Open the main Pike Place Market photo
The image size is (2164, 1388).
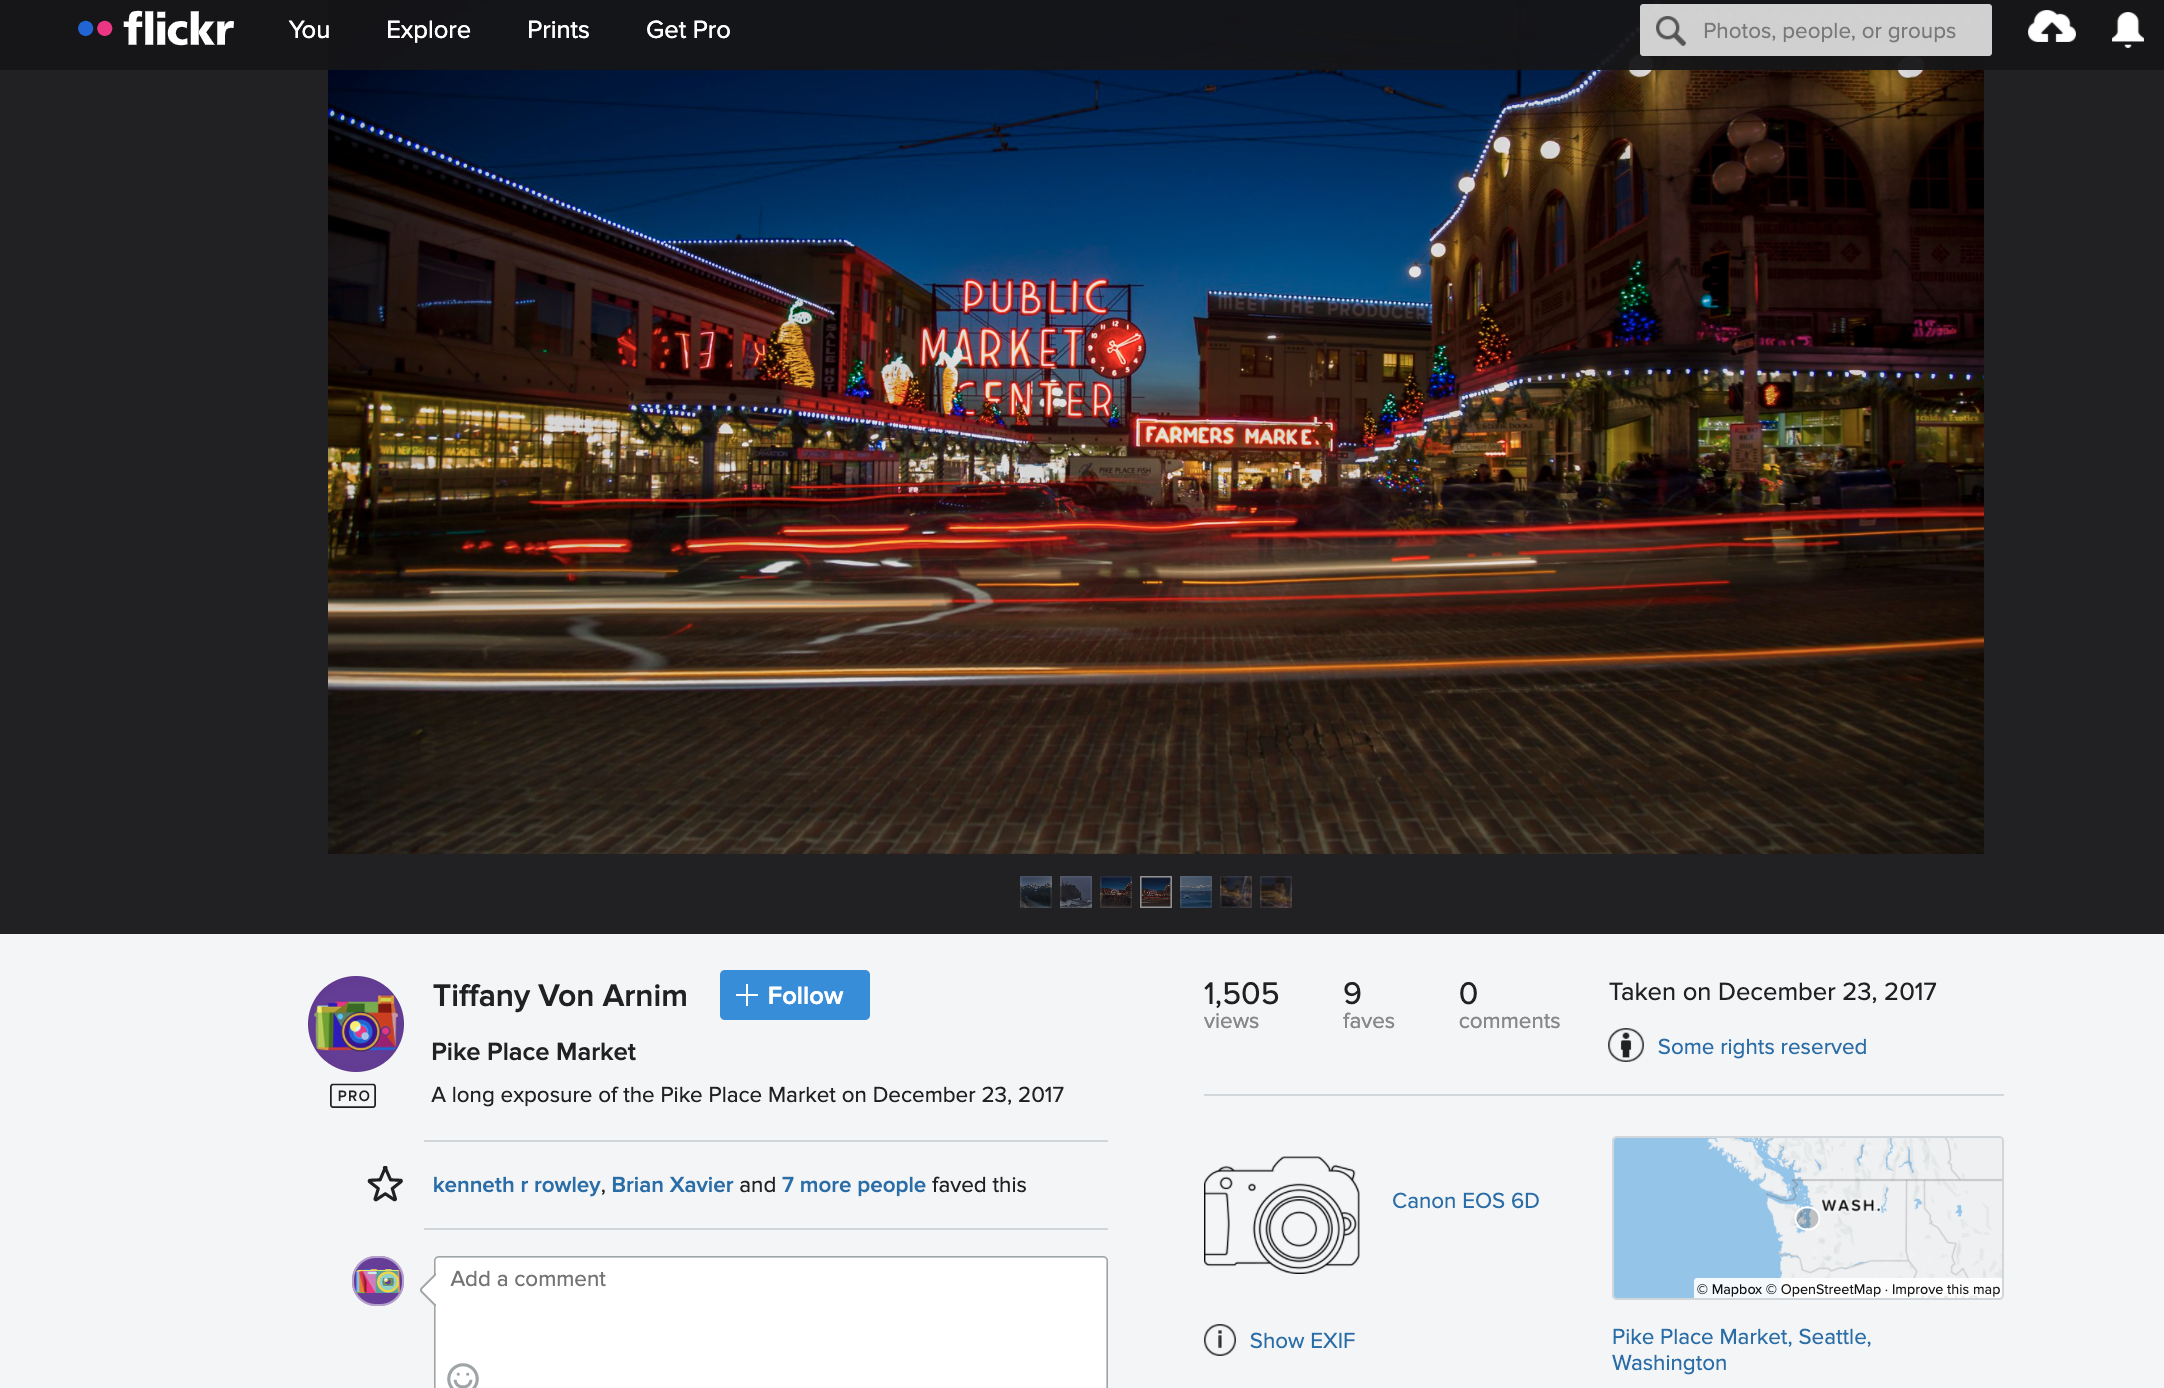1156,461
